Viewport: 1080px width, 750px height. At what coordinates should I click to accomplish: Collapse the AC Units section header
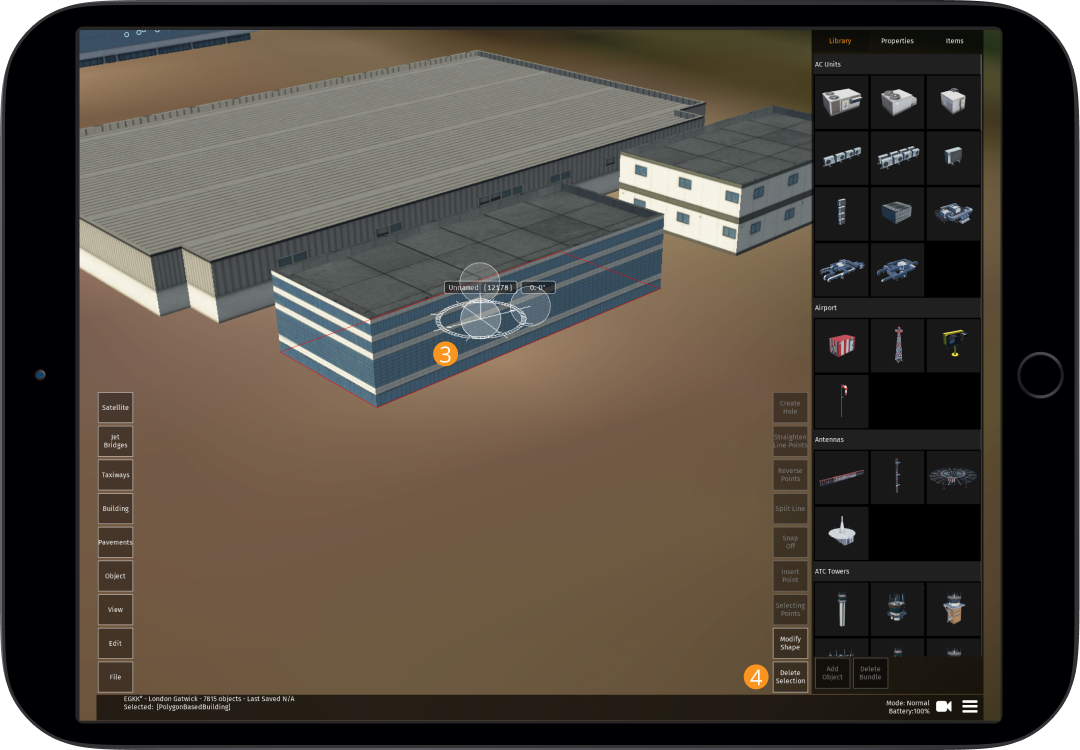click(896, 64)
